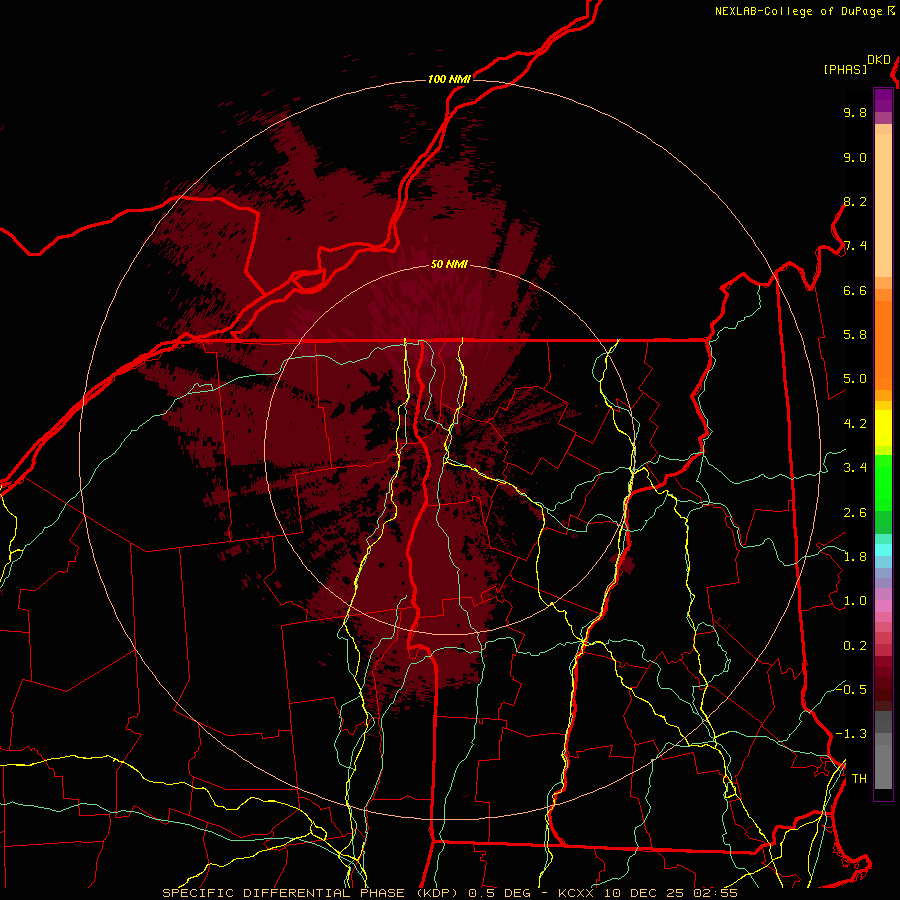900x900 pixels.
Task: Click the 50 NMI range ring label
Action: [x=449, y=264]
